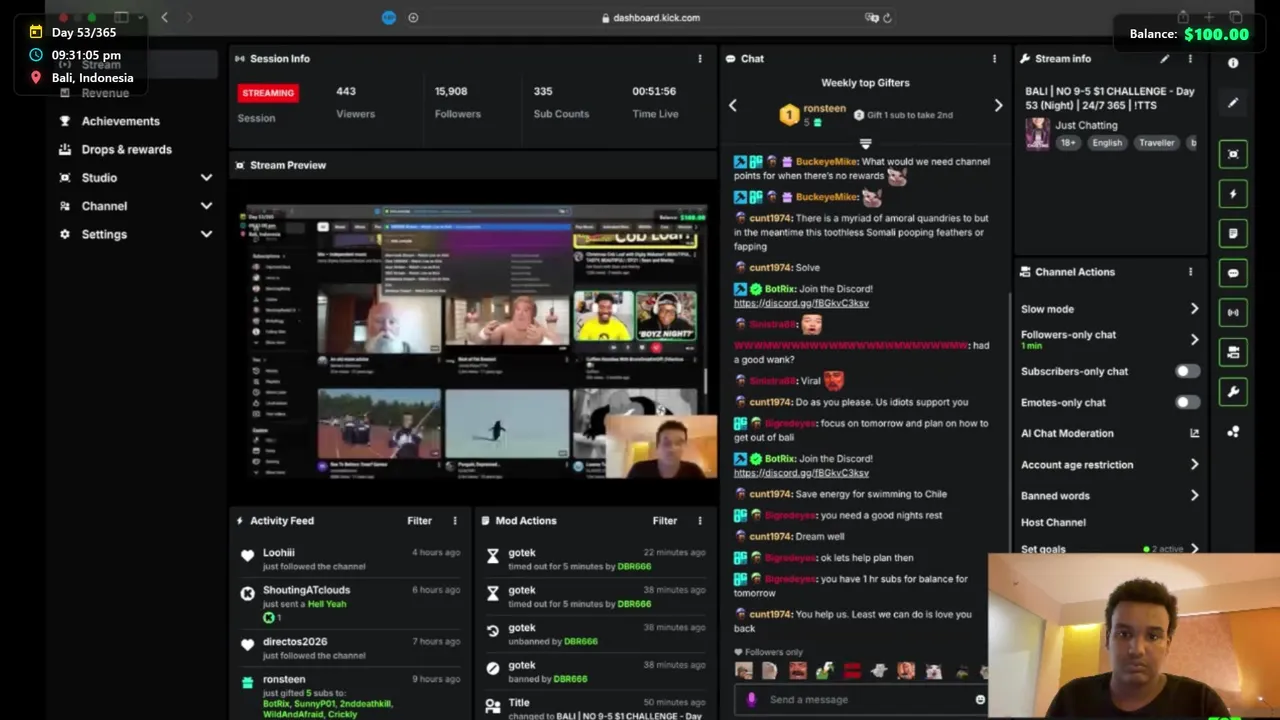
Task: Open the Session Info three-dot menu
Action: click(700, 59)
